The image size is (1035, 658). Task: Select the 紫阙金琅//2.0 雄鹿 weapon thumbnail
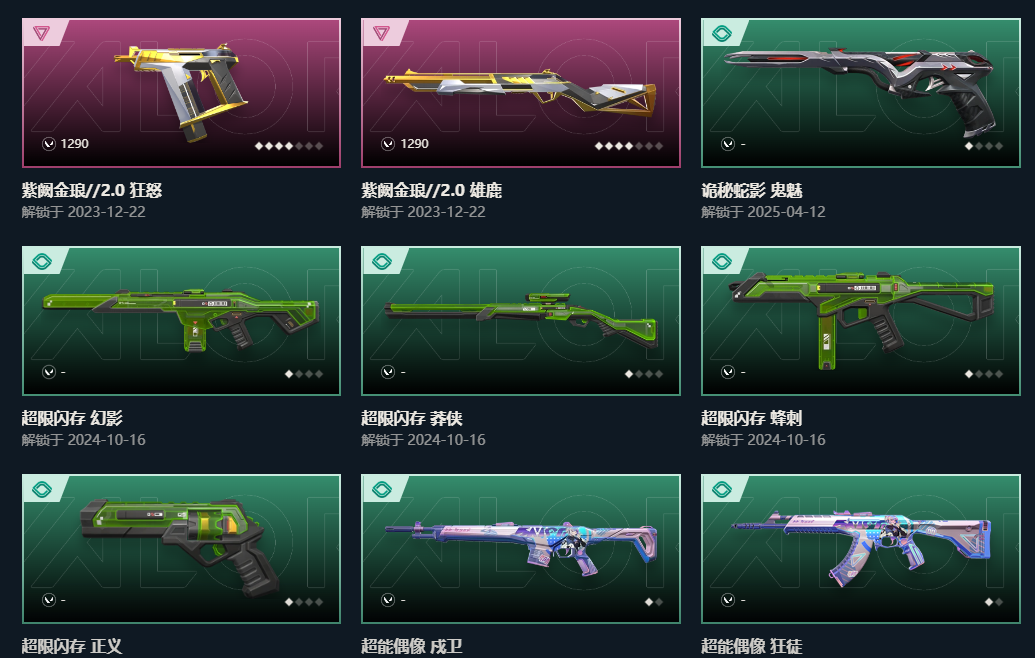[x=521, y=93]
